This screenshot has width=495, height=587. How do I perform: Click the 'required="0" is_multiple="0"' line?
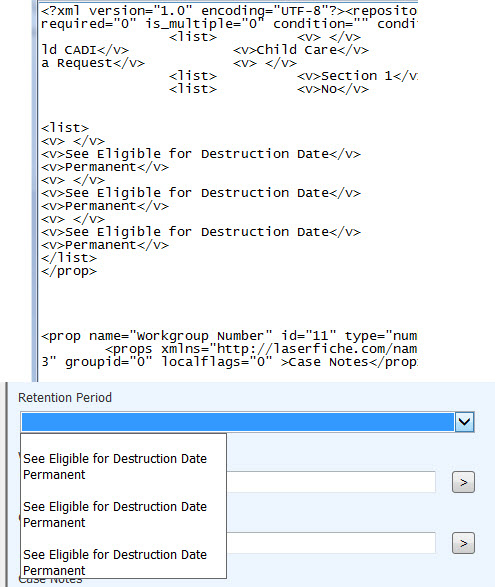pyautogui.click(x=229, y=24)
